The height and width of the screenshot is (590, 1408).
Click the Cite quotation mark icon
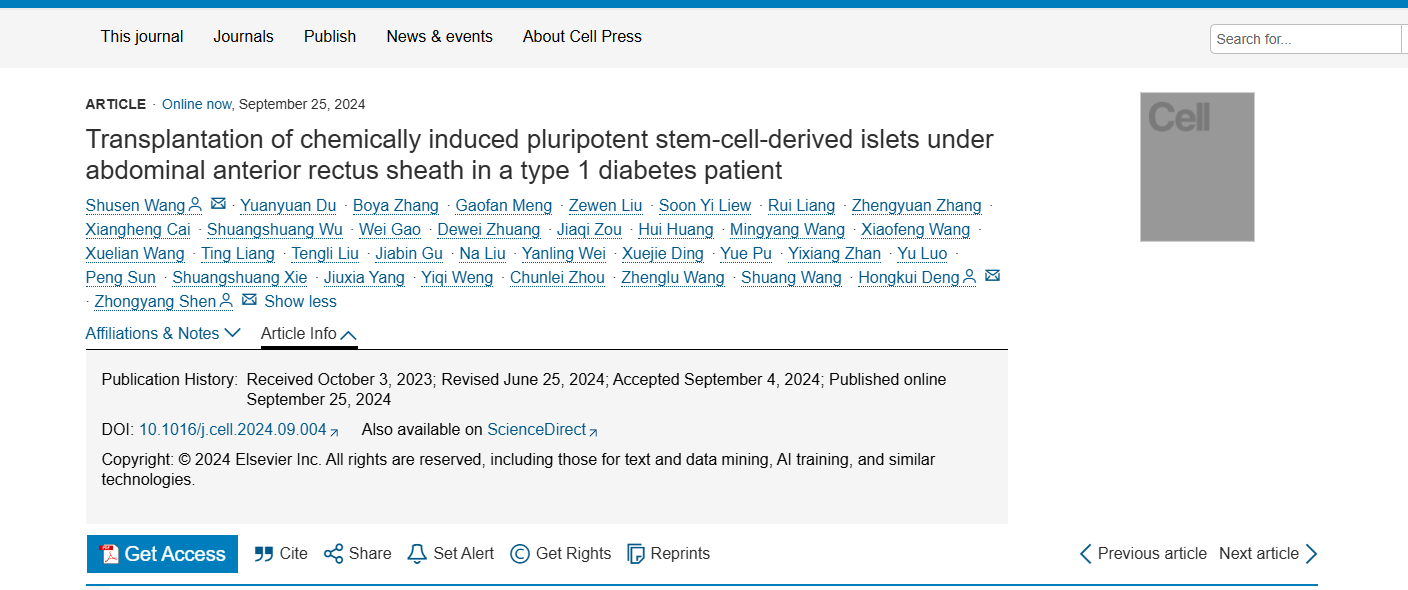(264, 554)
